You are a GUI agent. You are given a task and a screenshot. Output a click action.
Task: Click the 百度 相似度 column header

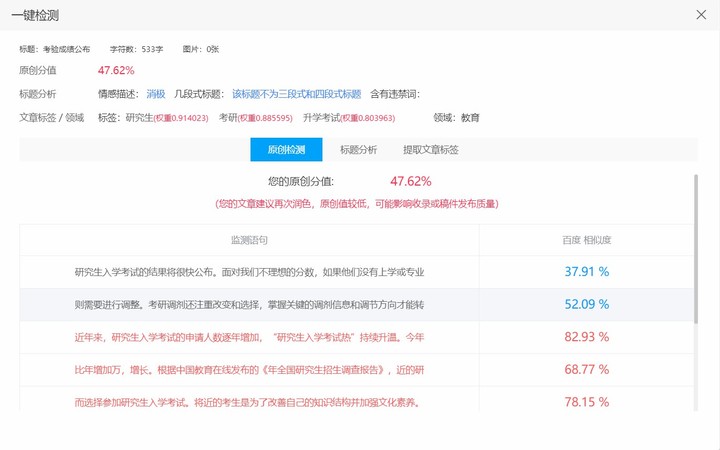coord(586,240)
